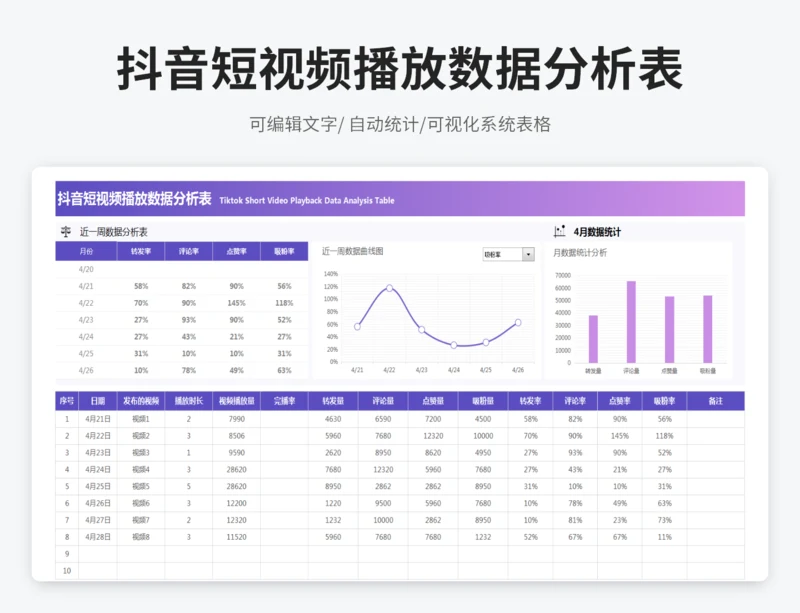Select the 2620 forward count cell

coord(333,453)
